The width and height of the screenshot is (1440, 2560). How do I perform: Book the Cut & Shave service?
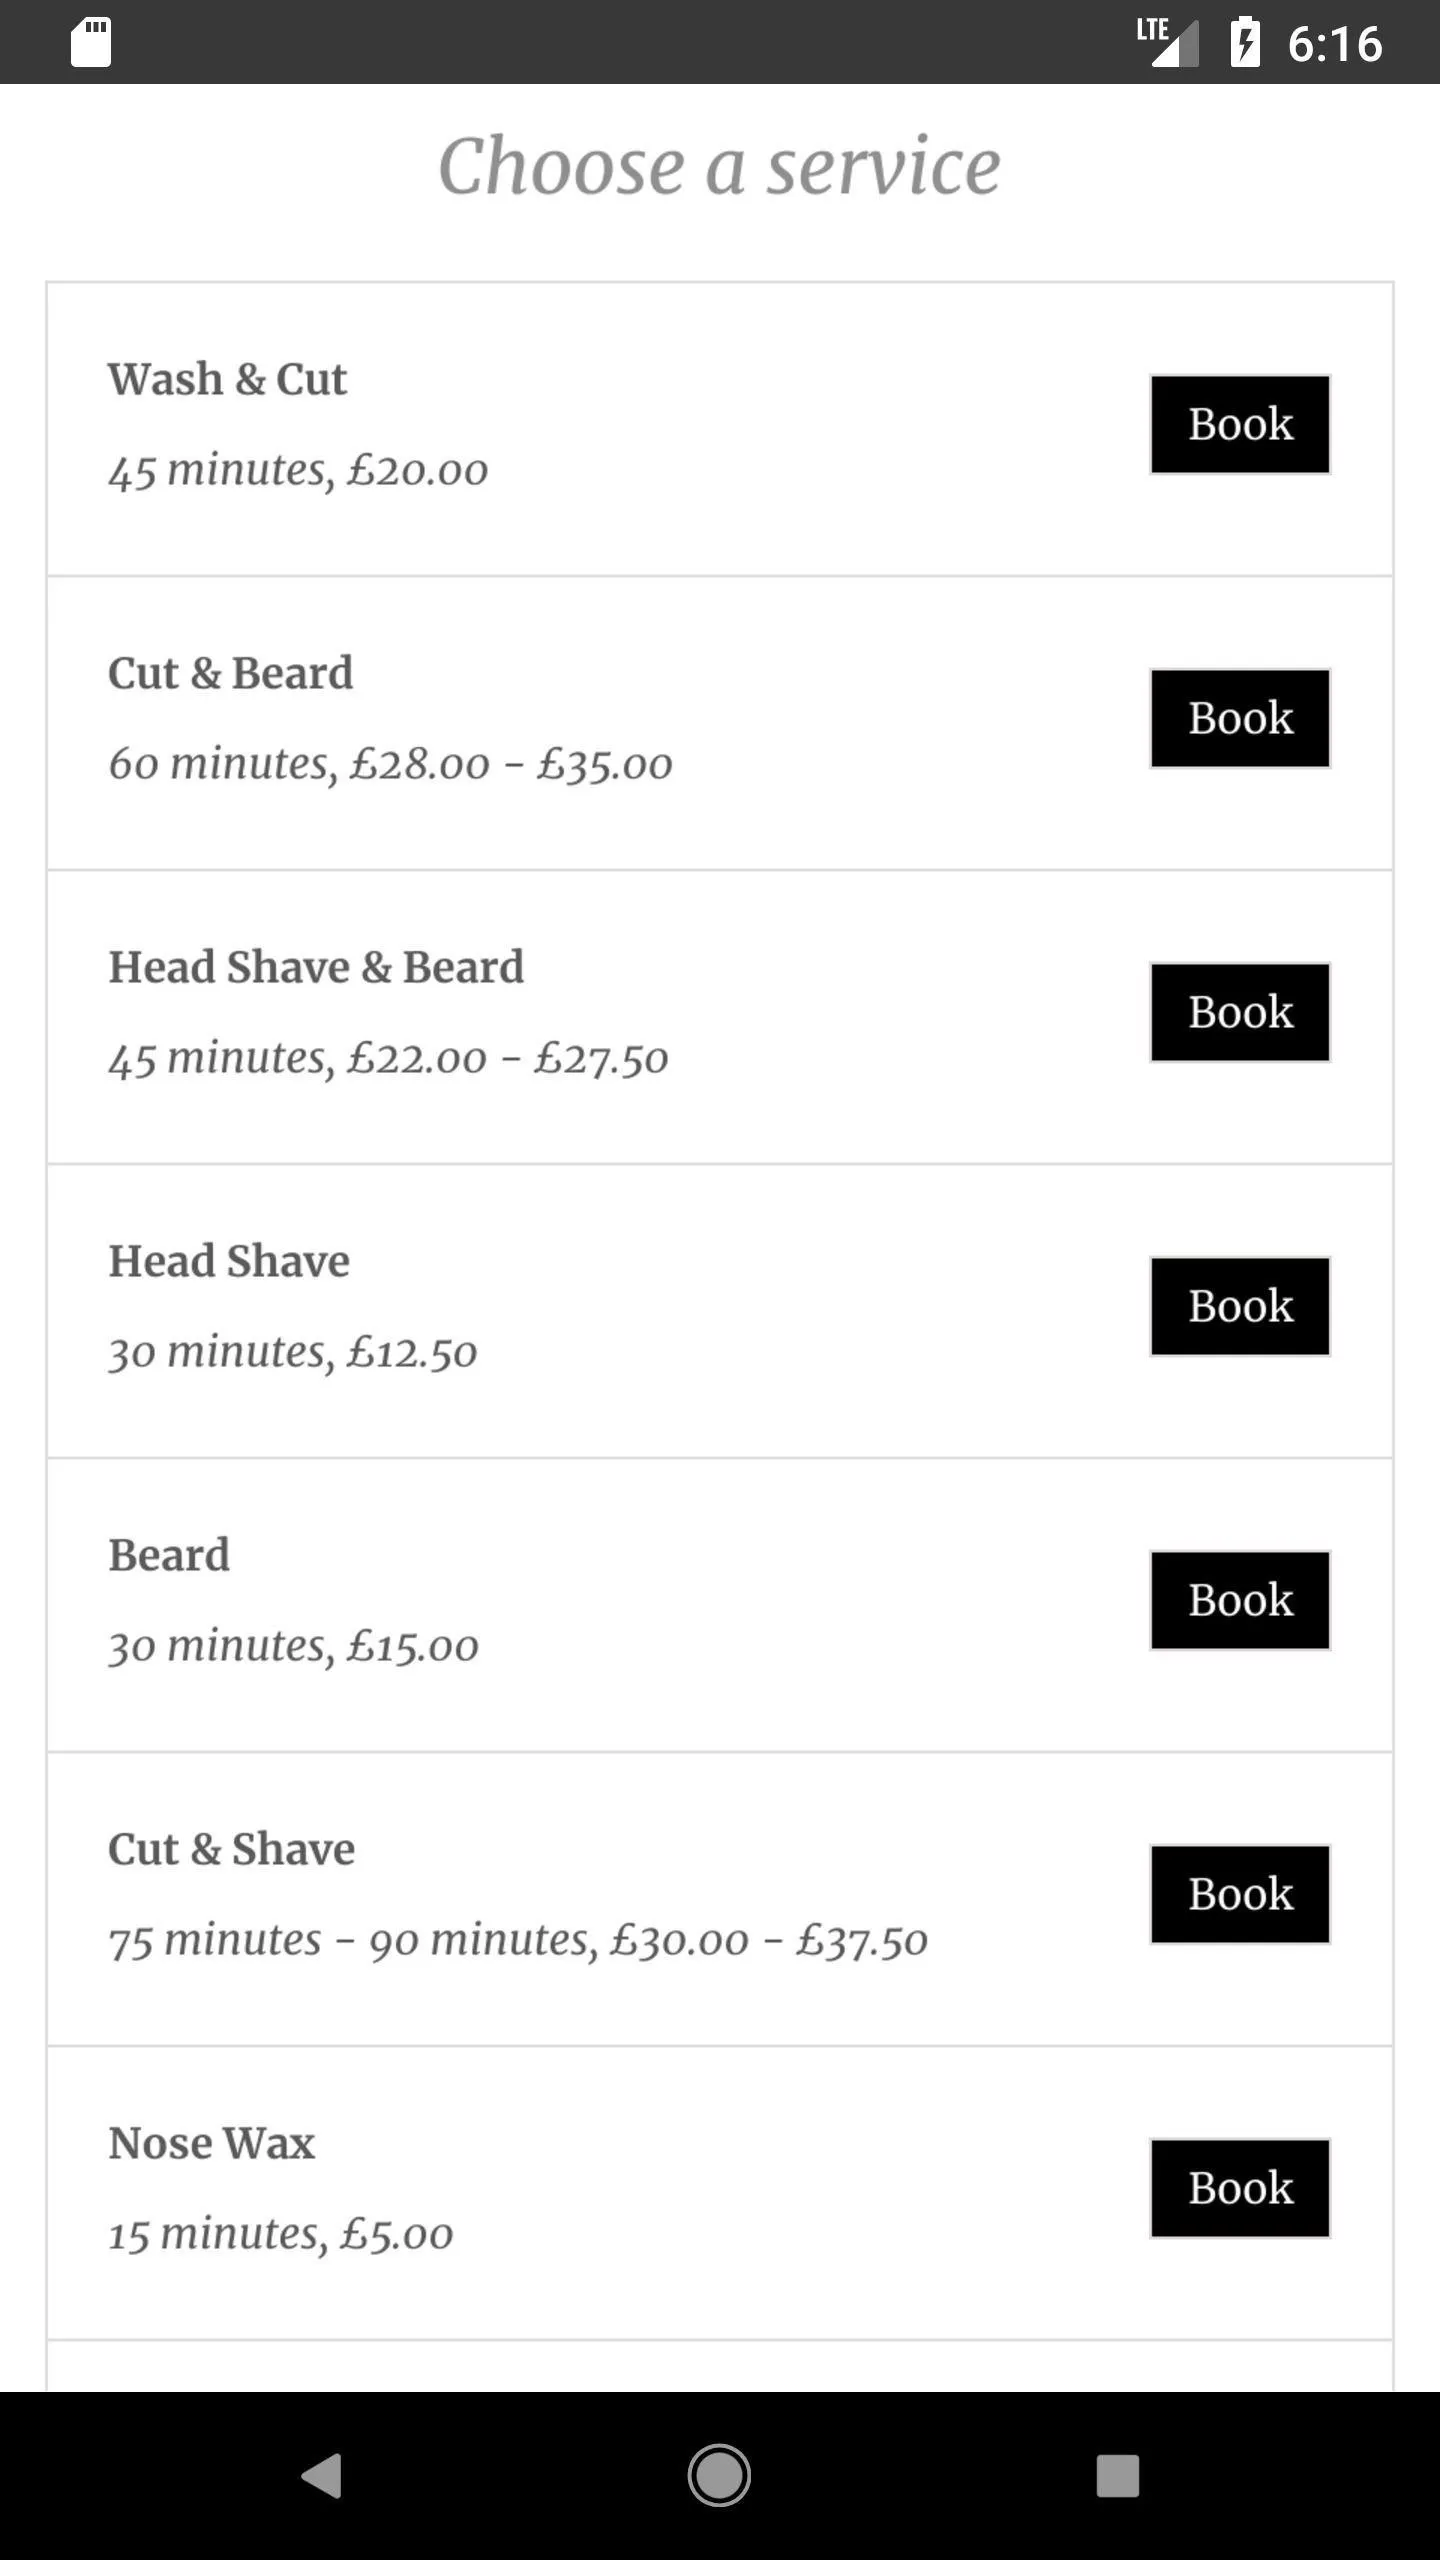tap(1240, 1894)
